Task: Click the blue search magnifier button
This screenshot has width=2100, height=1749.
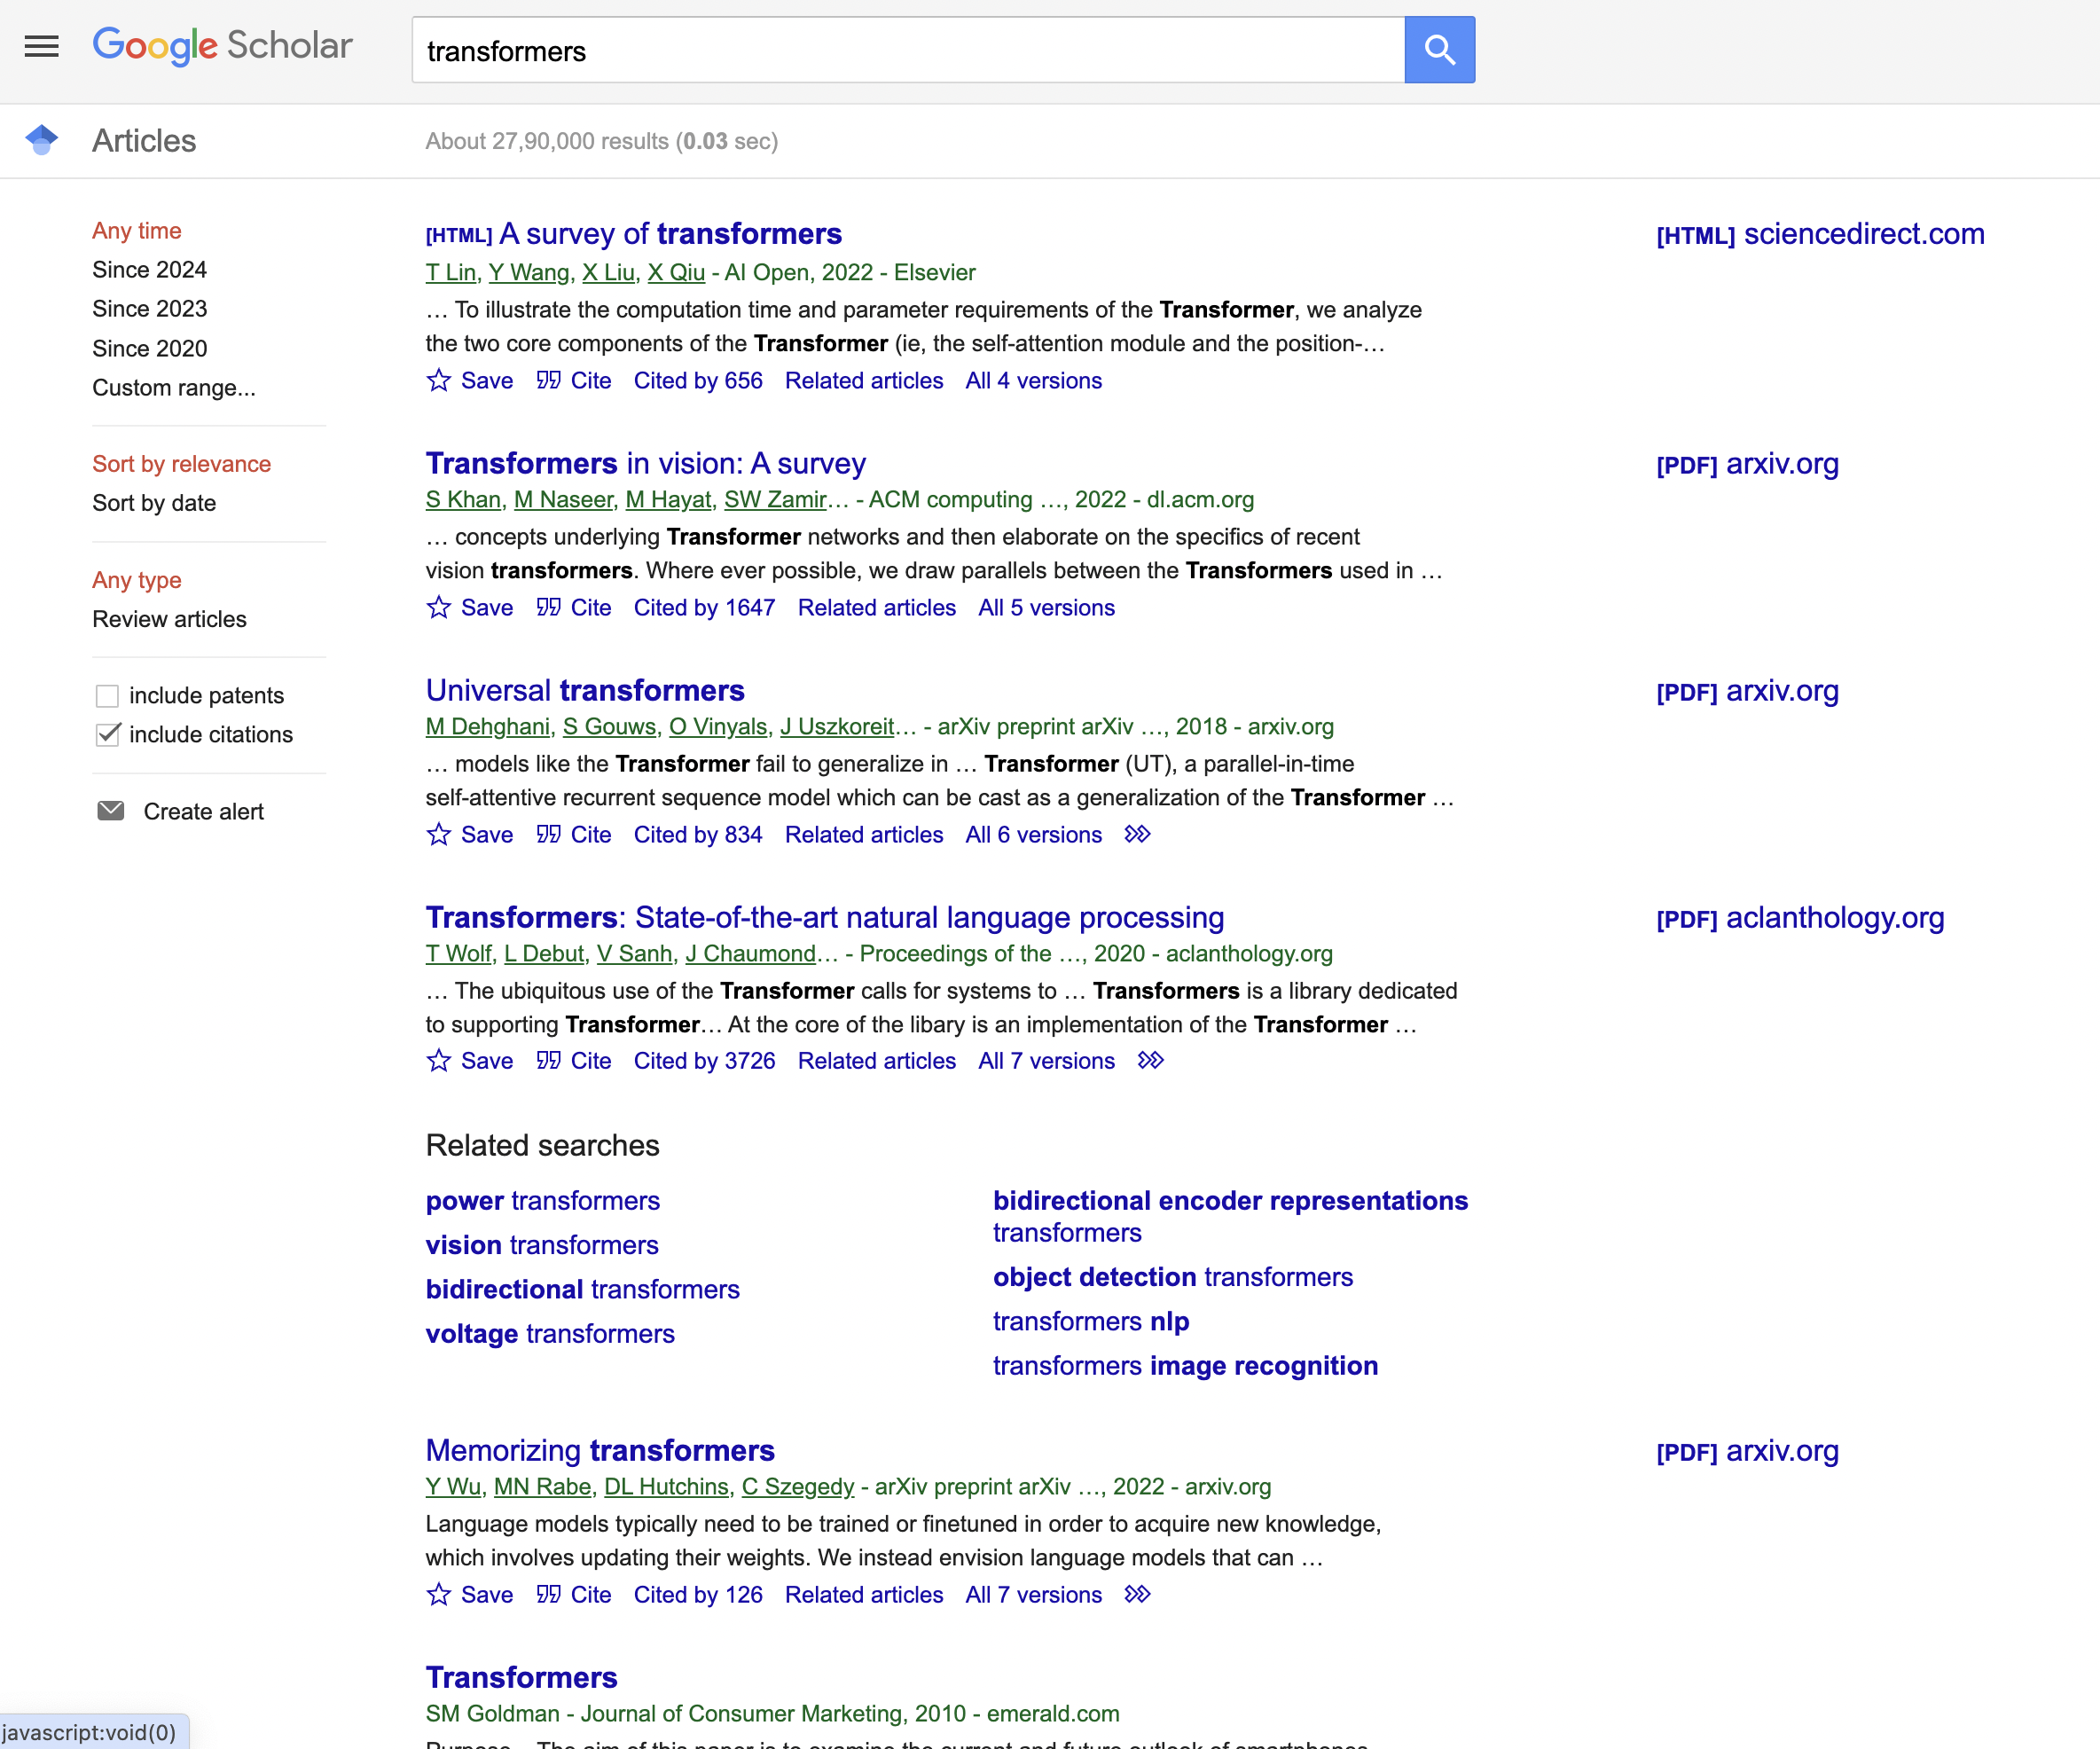Action: click(x=1439, y=49)
